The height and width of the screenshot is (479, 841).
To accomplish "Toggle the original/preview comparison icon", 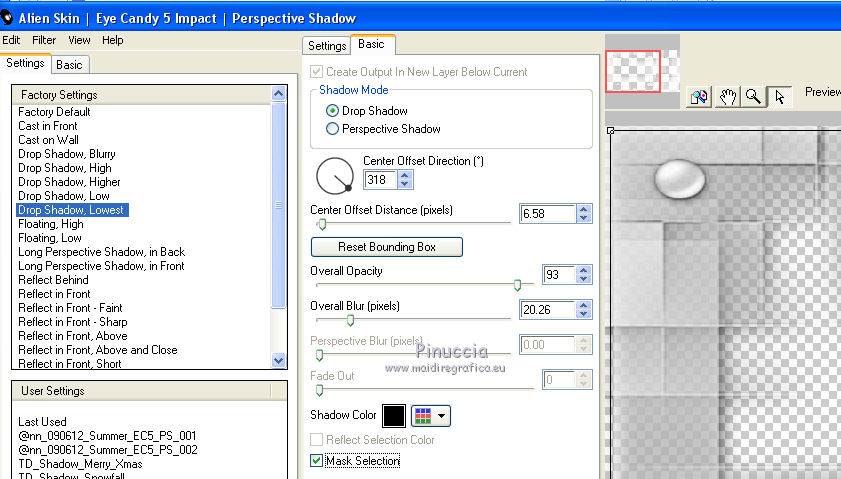I will point(699,97).
